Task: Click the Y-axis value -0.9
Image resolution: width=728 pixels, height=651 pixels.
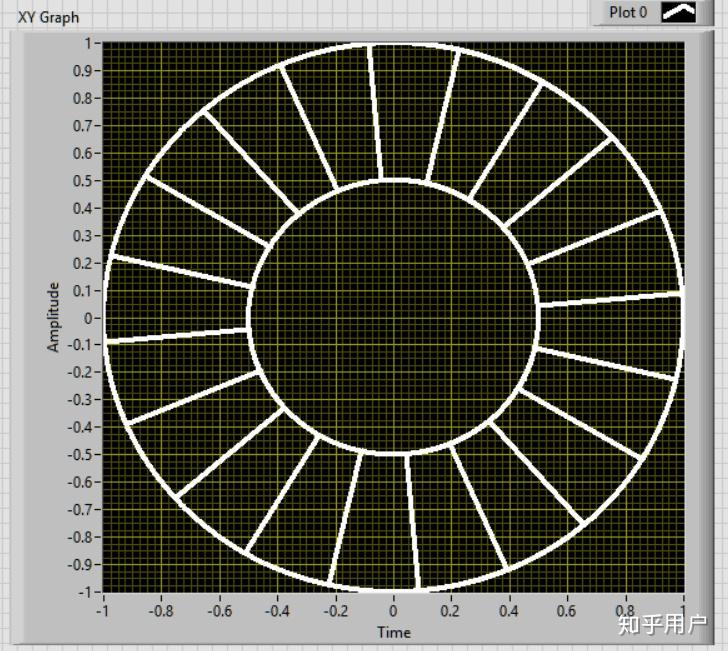Action: click(79, 565)
